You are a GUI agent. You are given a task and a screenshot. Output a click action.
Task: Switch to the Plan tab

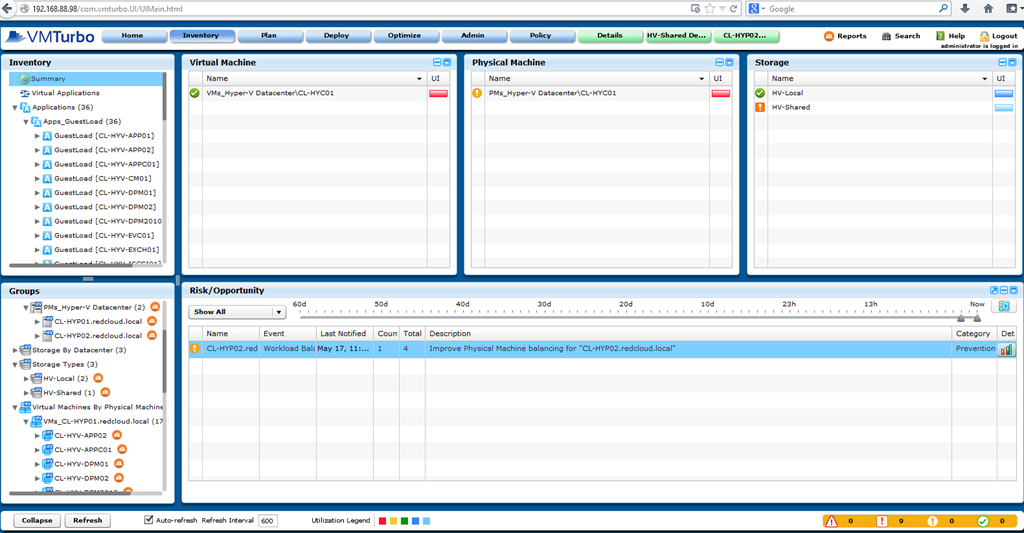tap(269, 36)
